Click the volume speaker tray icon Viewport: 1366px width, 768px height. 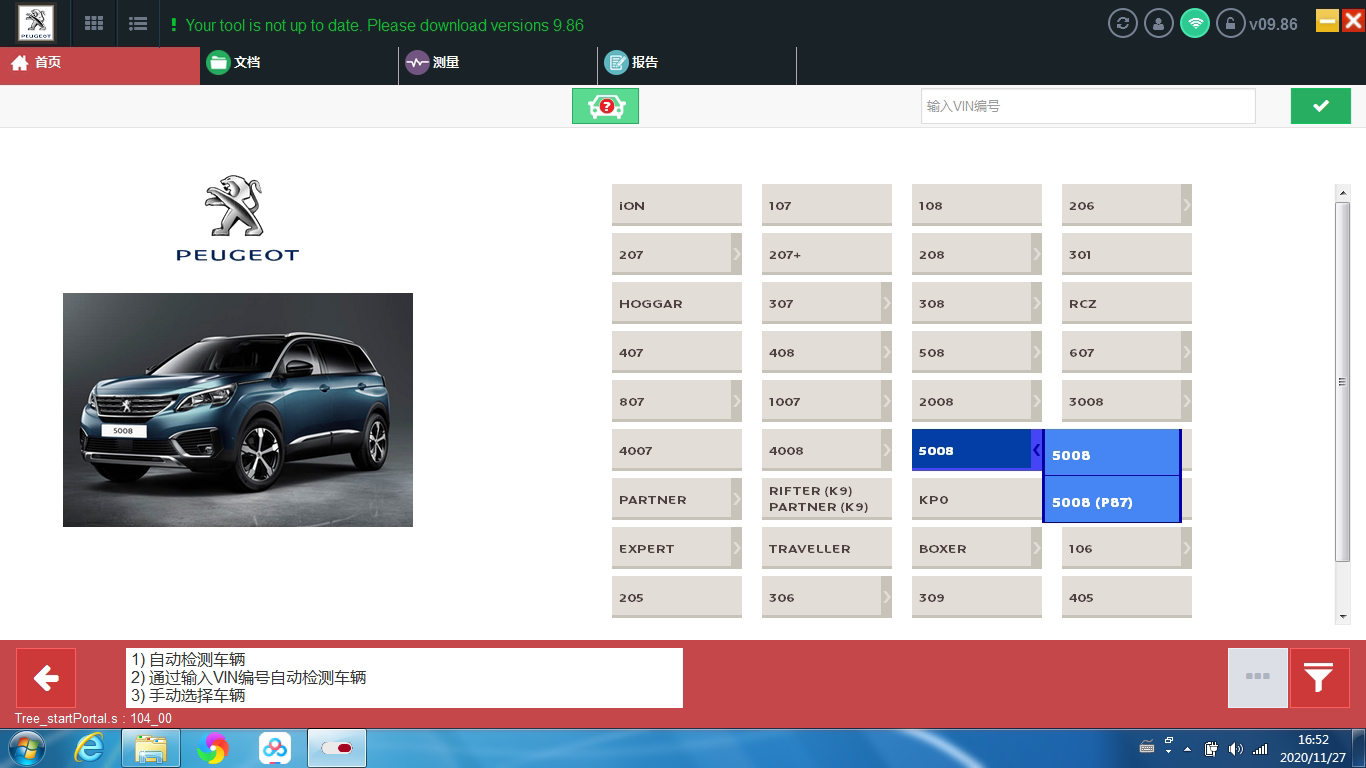pyautogui.click(x=1235, y=749)
